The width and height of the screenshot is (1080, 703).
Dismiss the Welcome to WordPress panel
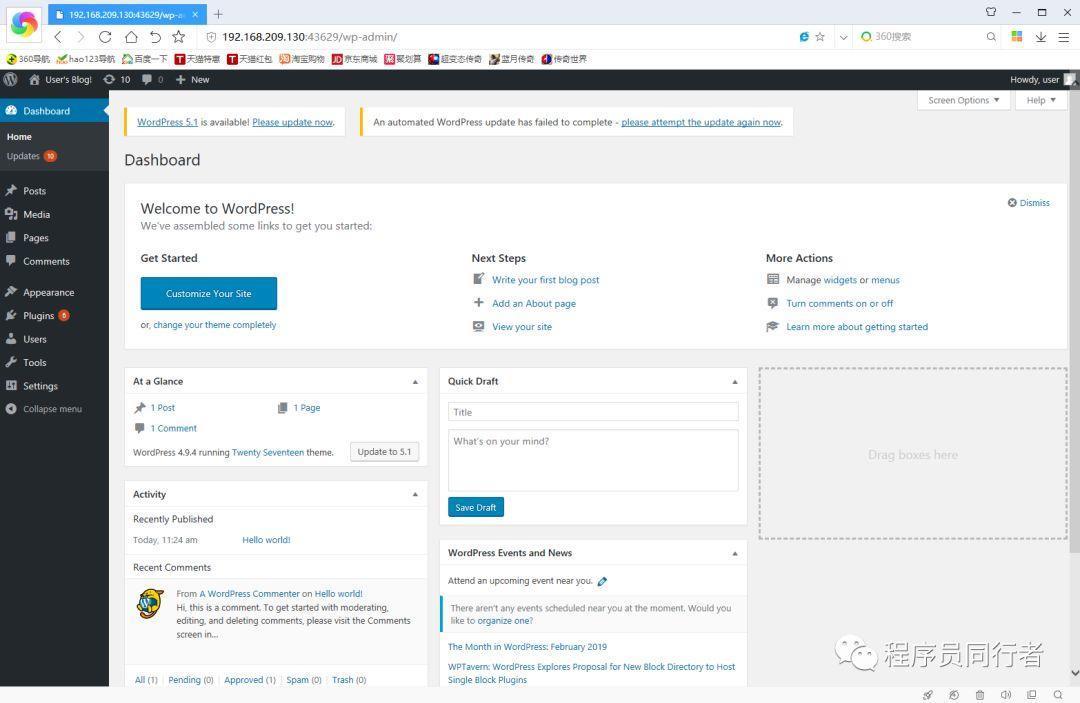coord(1029,202)
